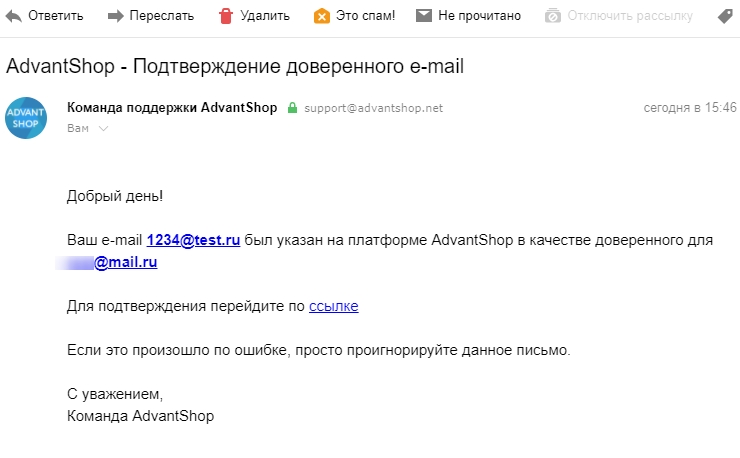Click the Не прочитано text label

[x=480, y=16]
